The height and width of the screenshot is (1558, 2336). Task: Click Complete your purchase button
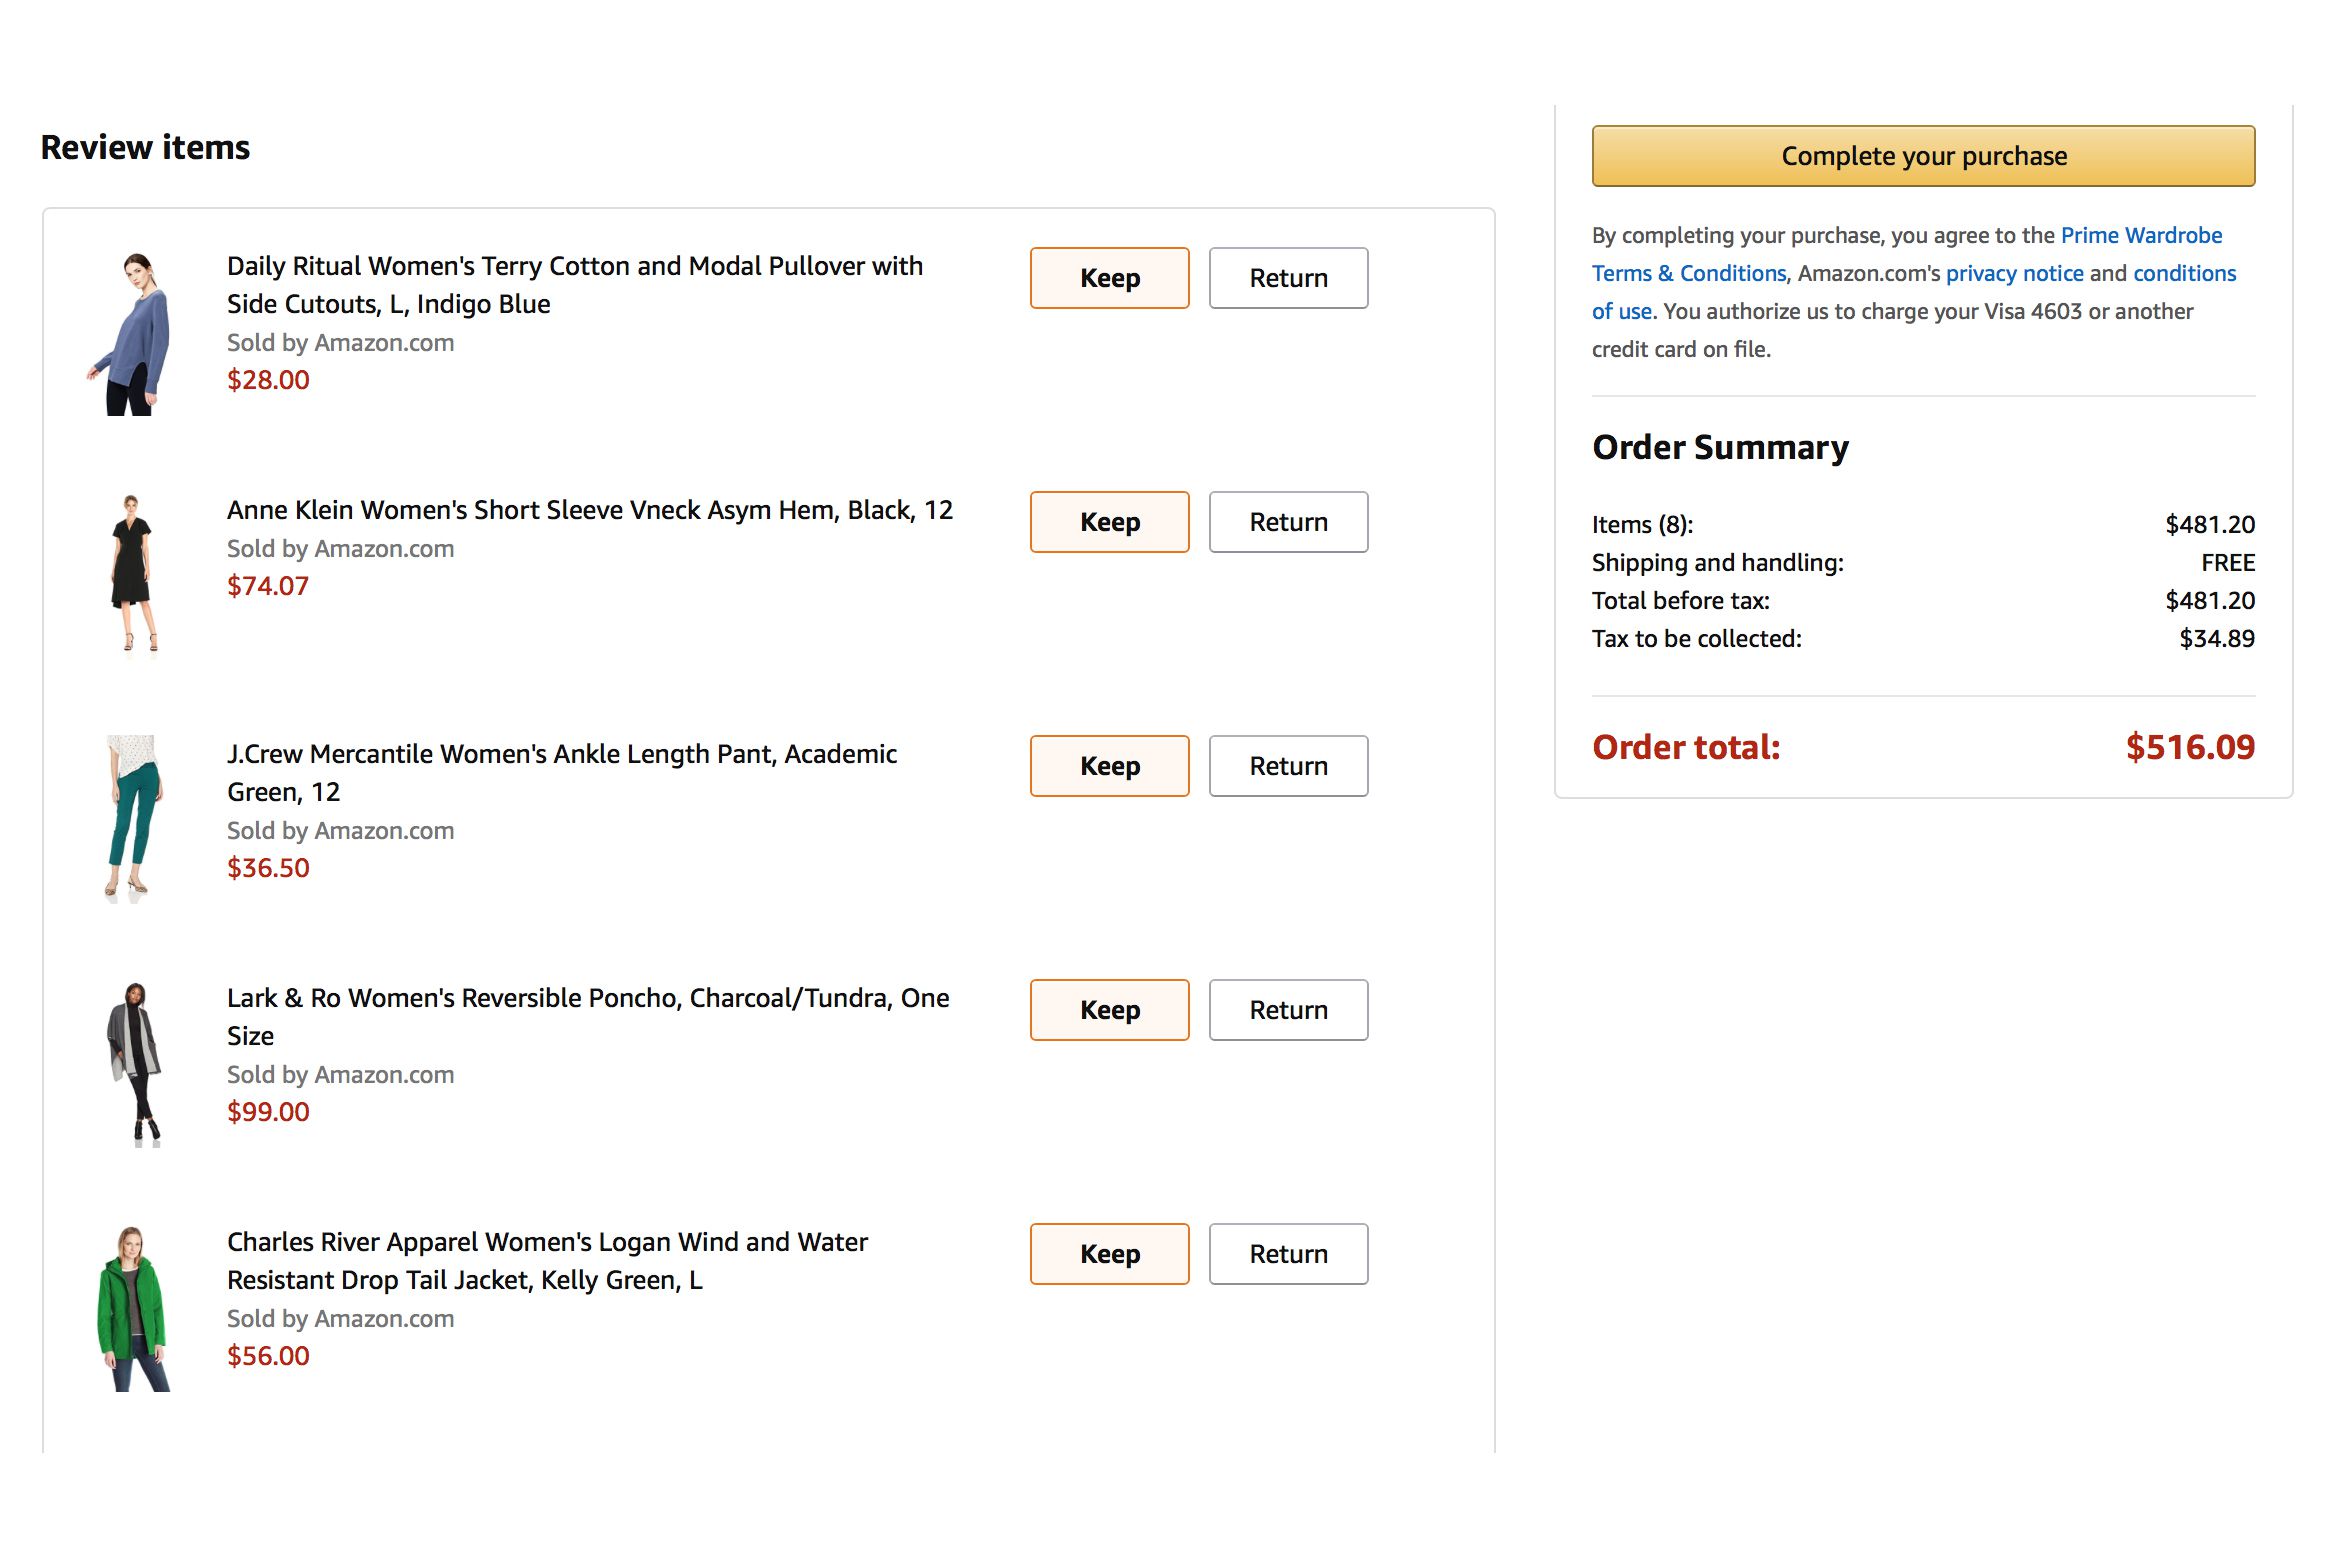coord(1923,156)
